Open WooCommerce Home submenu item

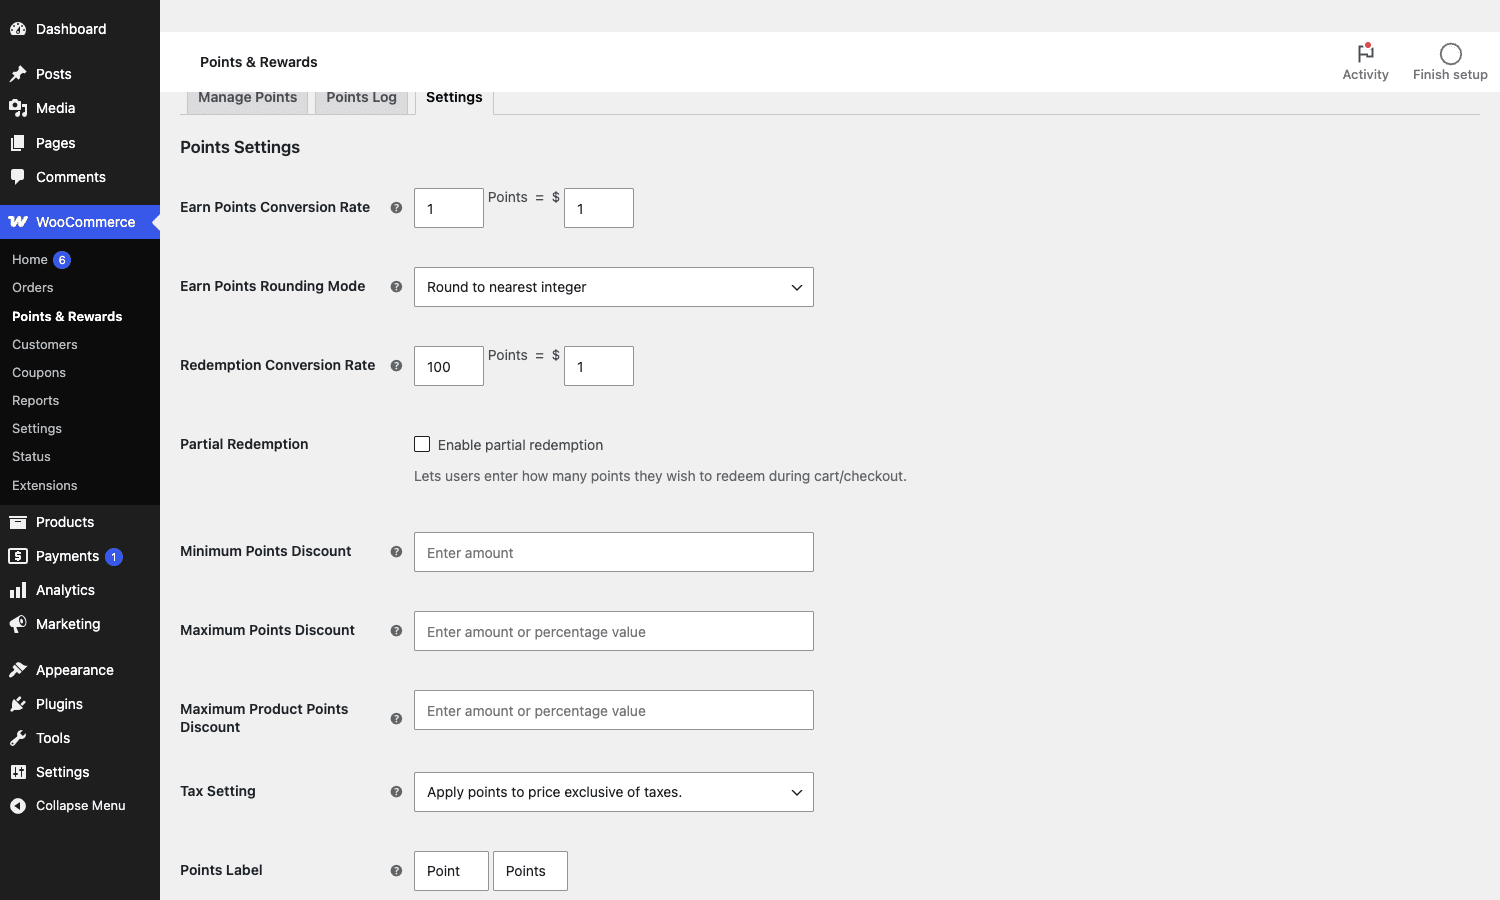[x=30, y=260]
